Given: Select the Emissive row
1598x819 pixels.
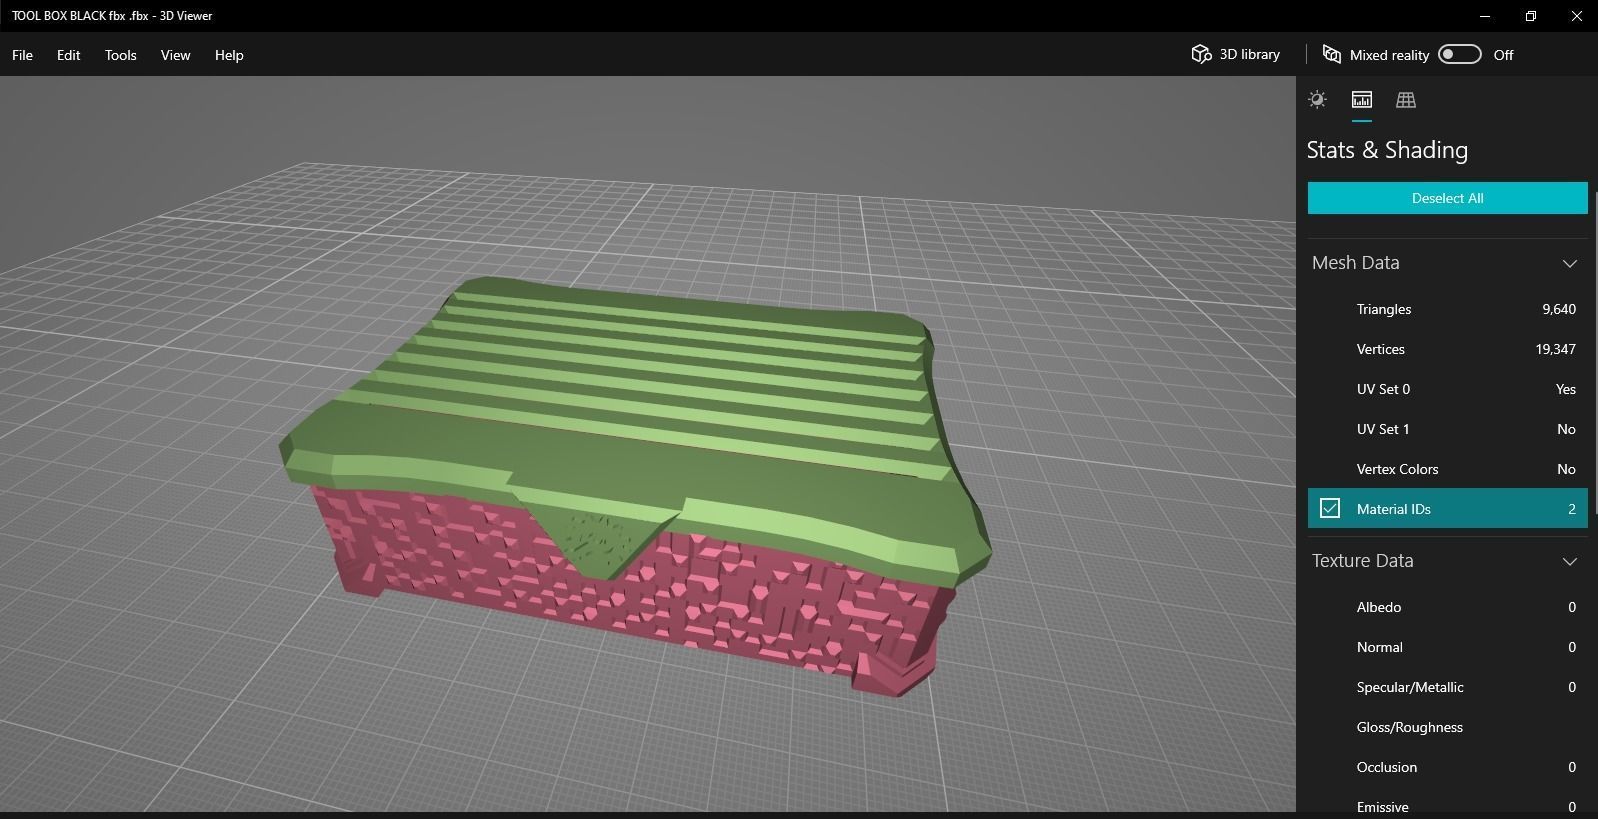Looking at the screenshot, I should (x=1447, y=805).
